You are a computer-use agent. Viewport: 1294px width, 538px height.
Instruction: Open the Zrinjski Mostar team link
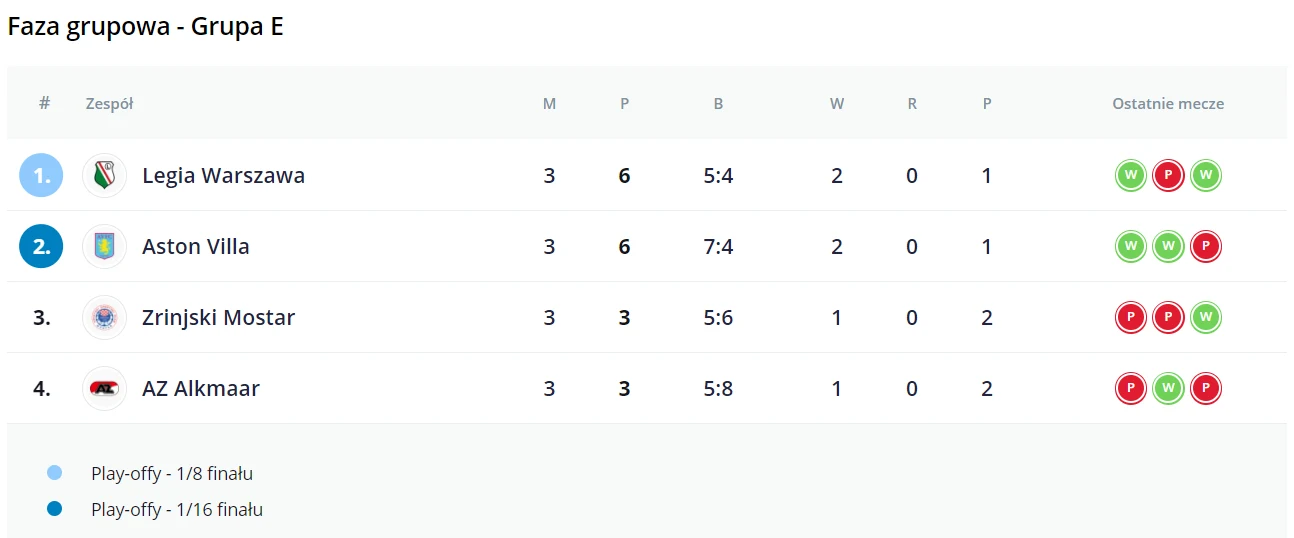(218, 318)
